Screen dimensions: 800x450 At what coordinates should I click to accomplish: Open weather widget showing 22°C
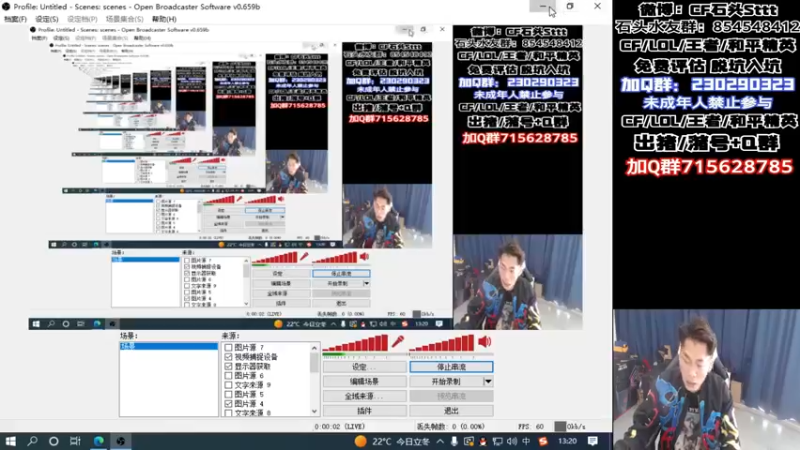point(392,441)
